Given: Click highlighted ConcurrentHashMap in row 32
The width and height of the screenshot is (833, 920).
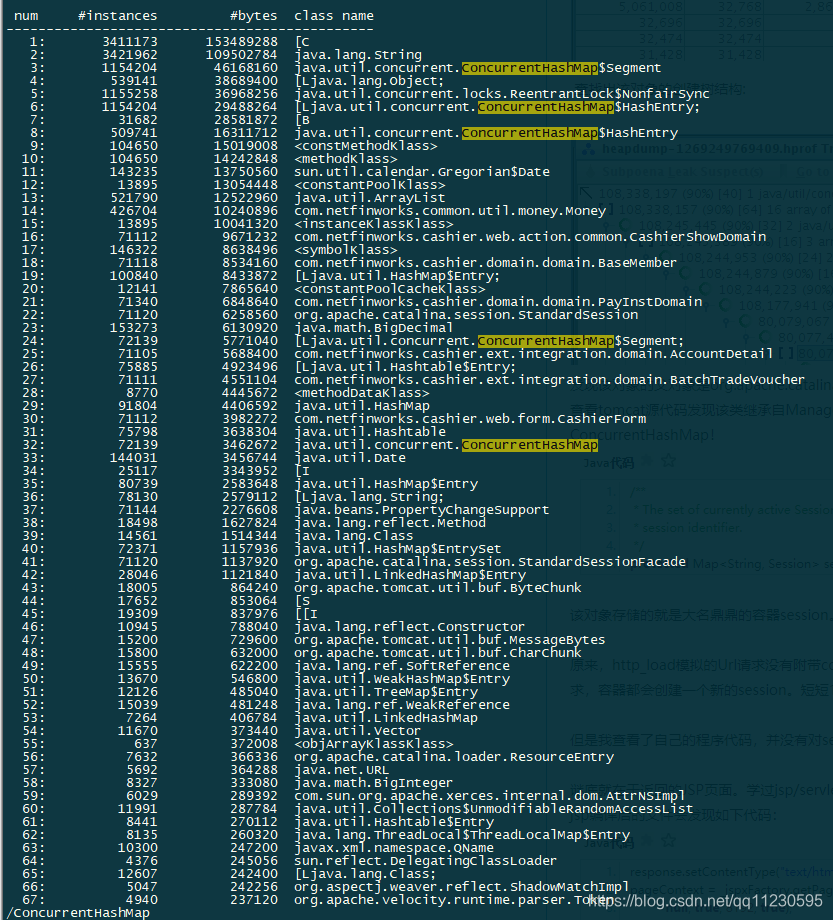Looking at the screenshot, I should click(x=530, y=445).
